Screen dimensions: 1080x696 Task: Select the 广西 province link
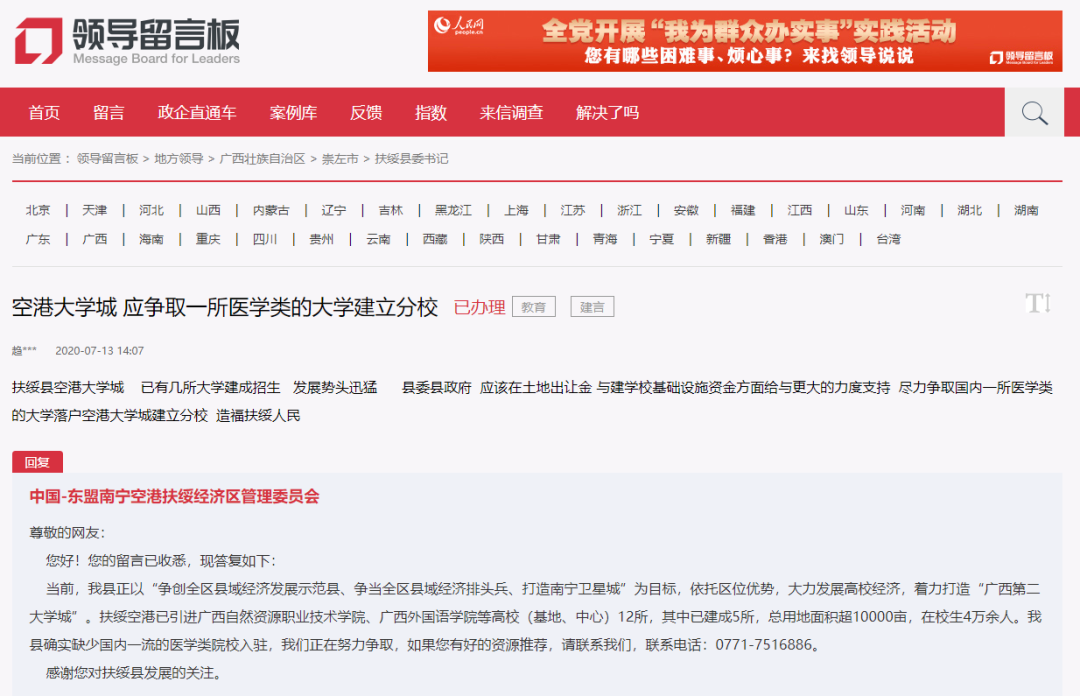(x=95, y=239)
